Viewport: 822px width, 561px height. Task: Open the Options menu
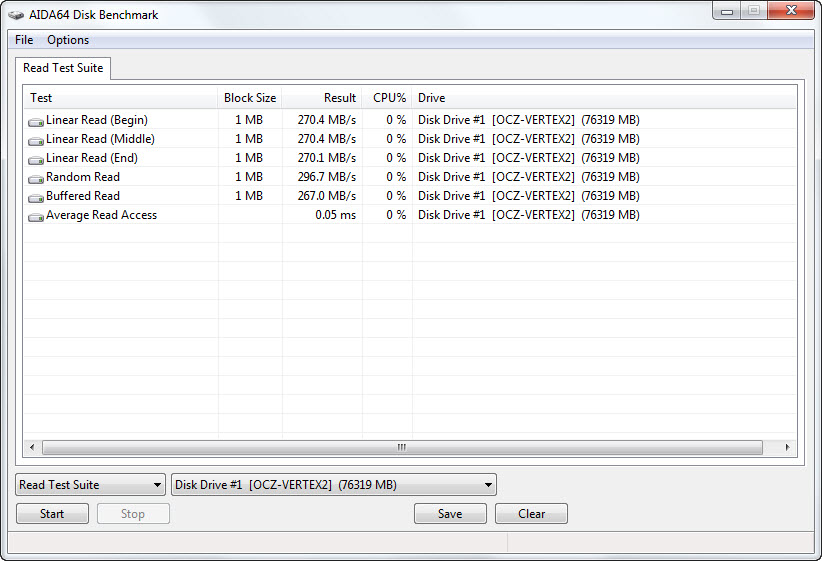(68, 40)
